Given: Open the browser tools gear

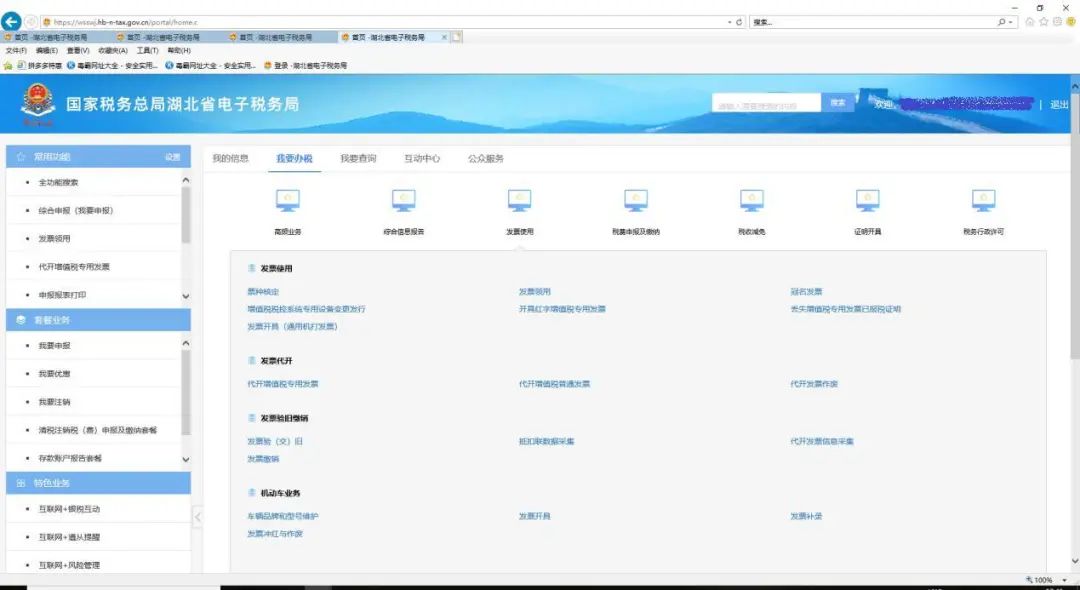Looking at the screenshot, I should [x=1057, y=22].
